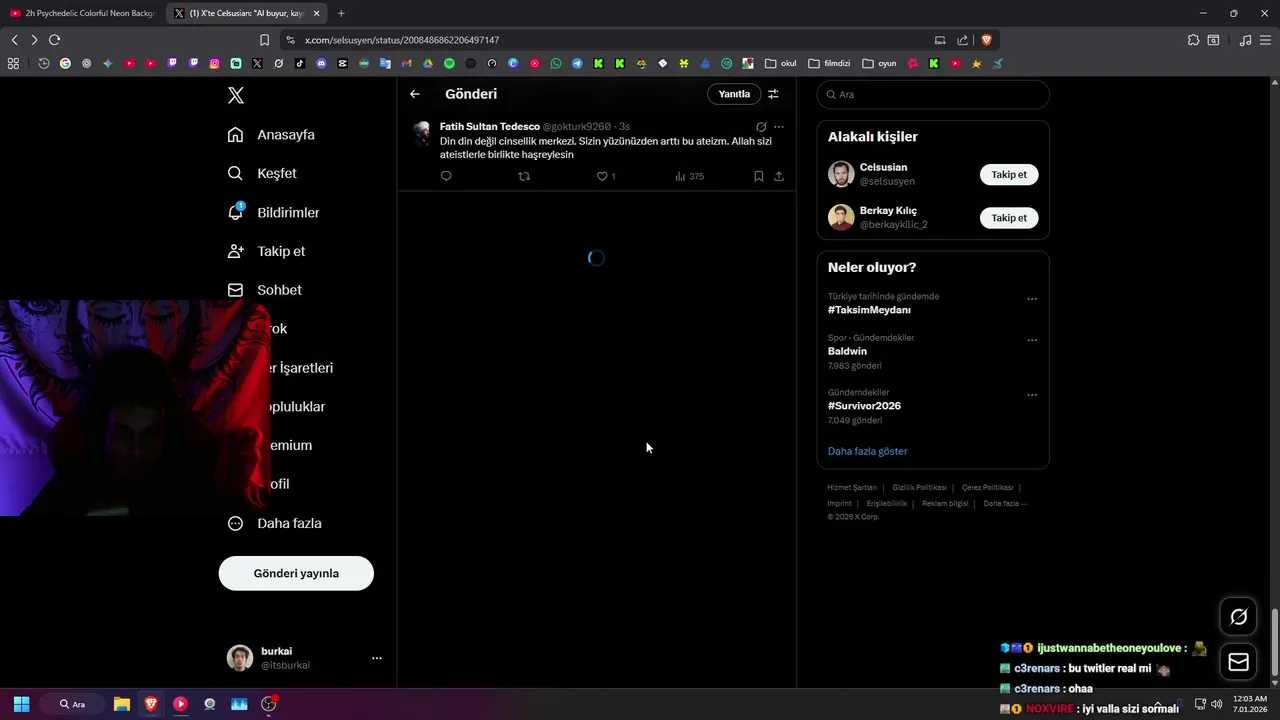The image size is (1280, 720).
Task: Click the Yanıtla button
Action: coord(734,94)
